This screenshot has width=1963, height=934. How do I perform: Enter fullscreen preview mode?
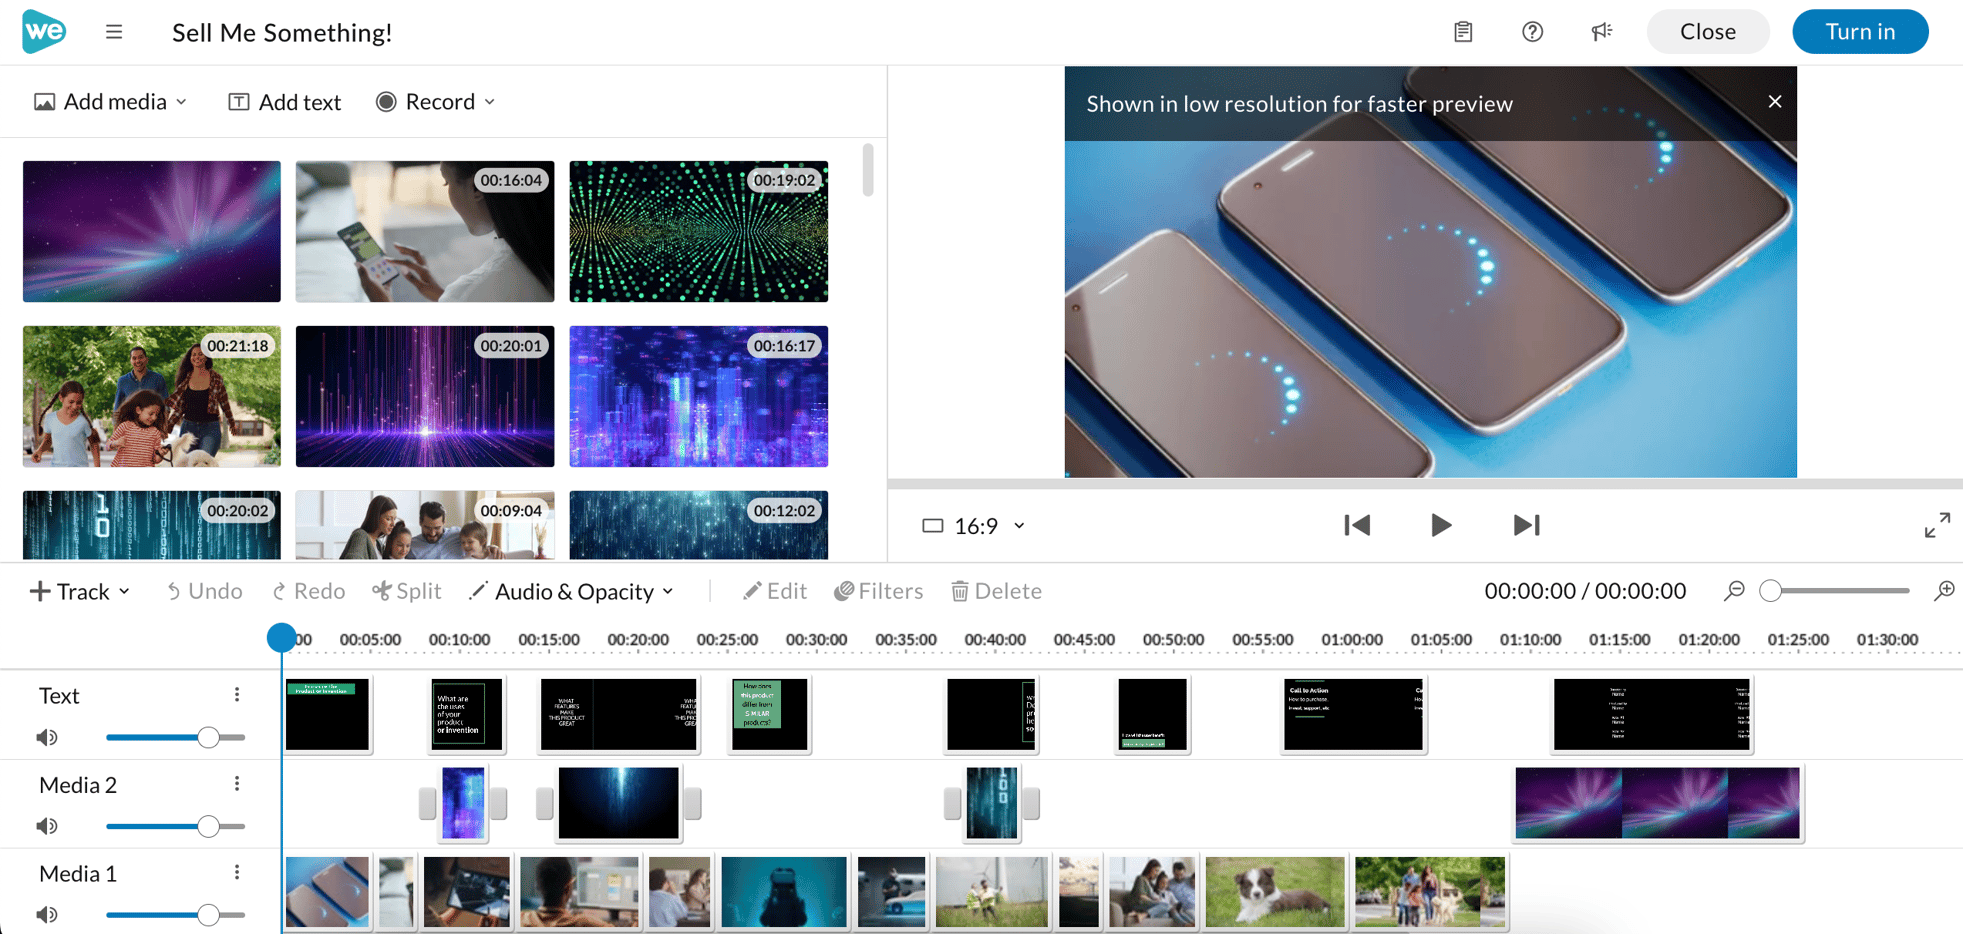1937,525
